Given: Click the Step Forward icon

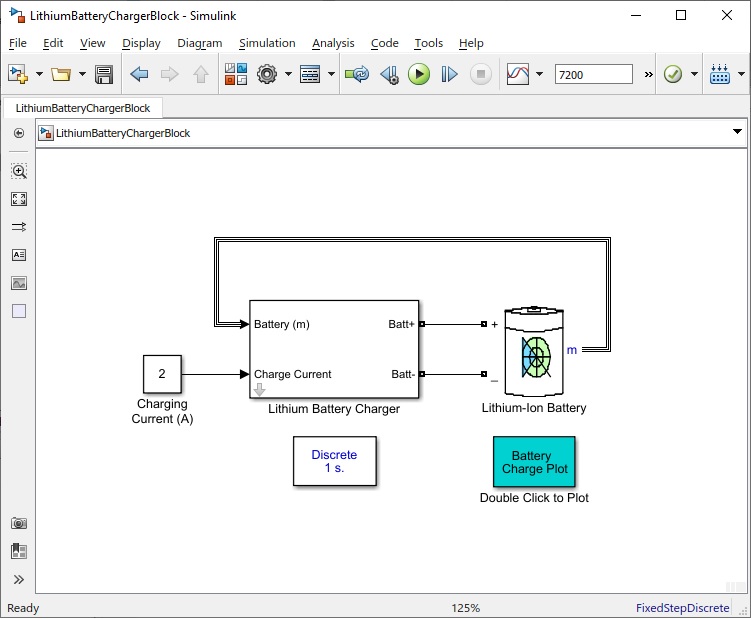Looking at the screenshot, I should pos(449,74).
